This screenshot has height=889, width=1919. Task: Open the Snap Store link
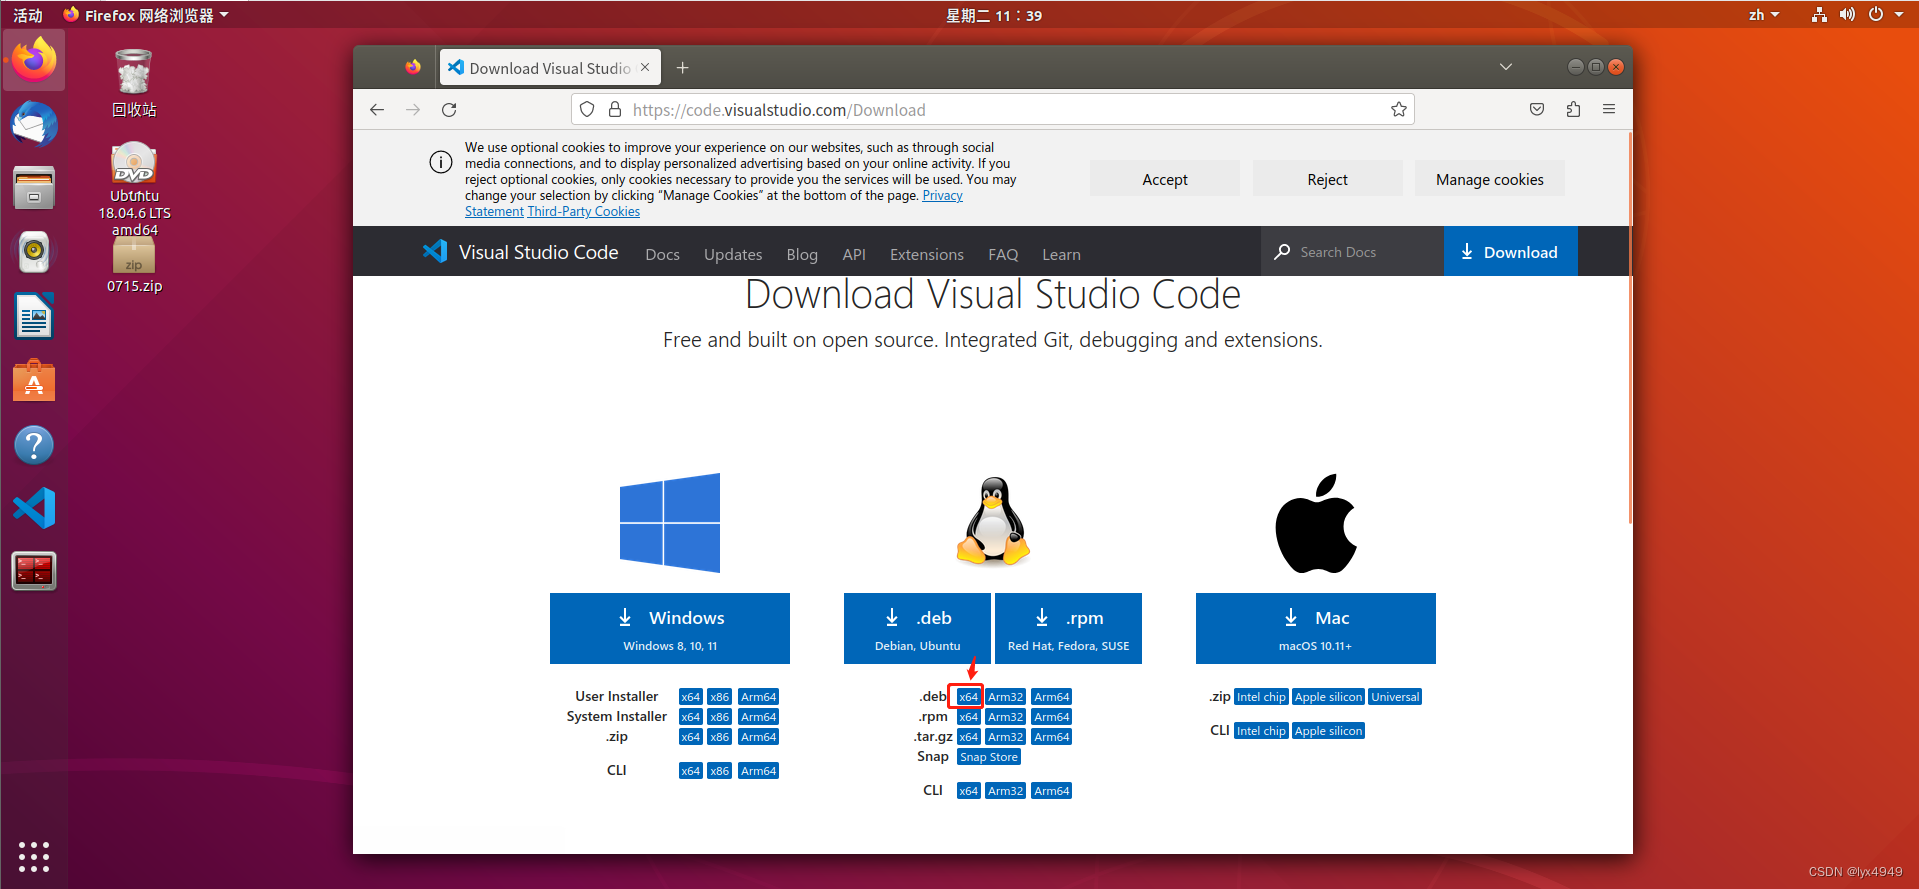(989, 757)
